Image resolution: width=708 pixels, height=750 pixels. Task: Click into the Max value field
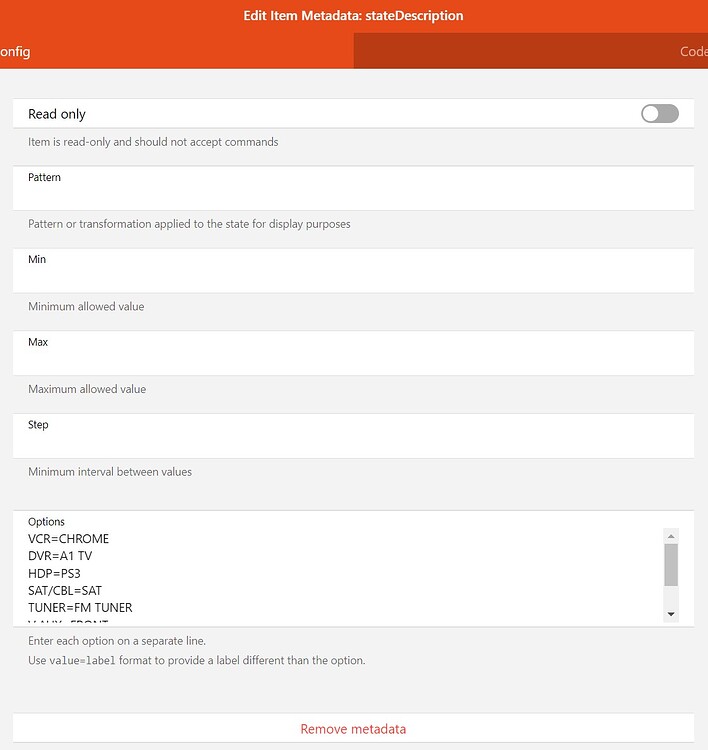point(353,360)
